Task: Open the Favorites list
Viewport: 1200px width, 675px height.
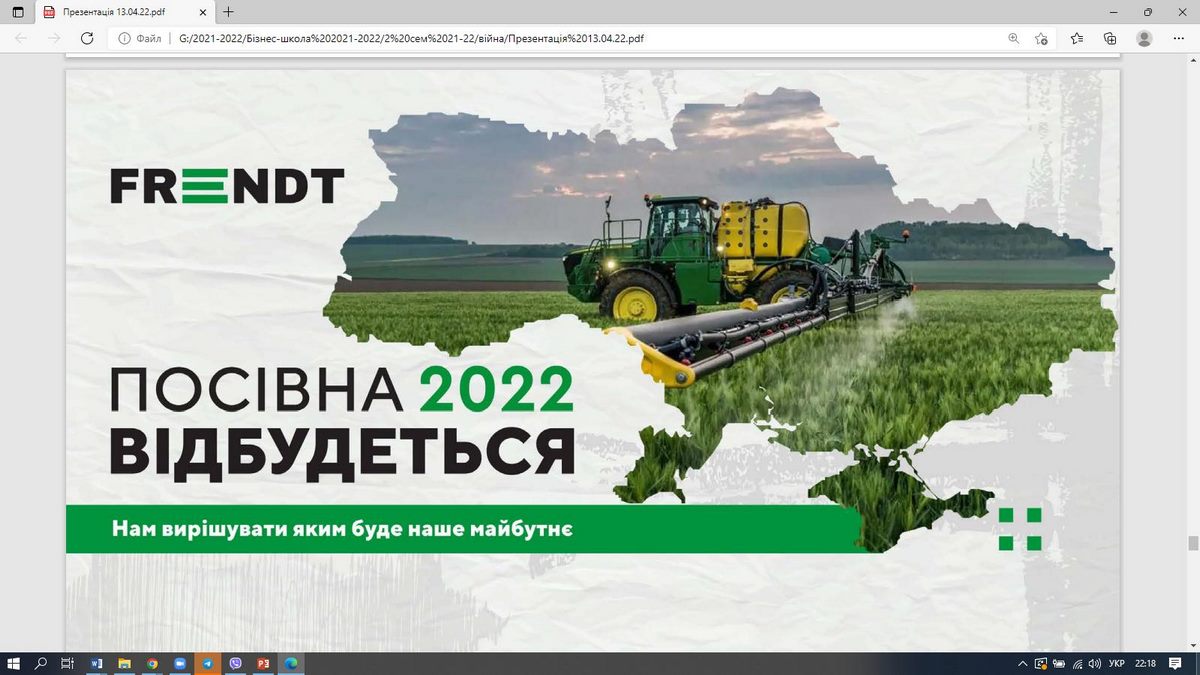Action: coord(1077,38)
